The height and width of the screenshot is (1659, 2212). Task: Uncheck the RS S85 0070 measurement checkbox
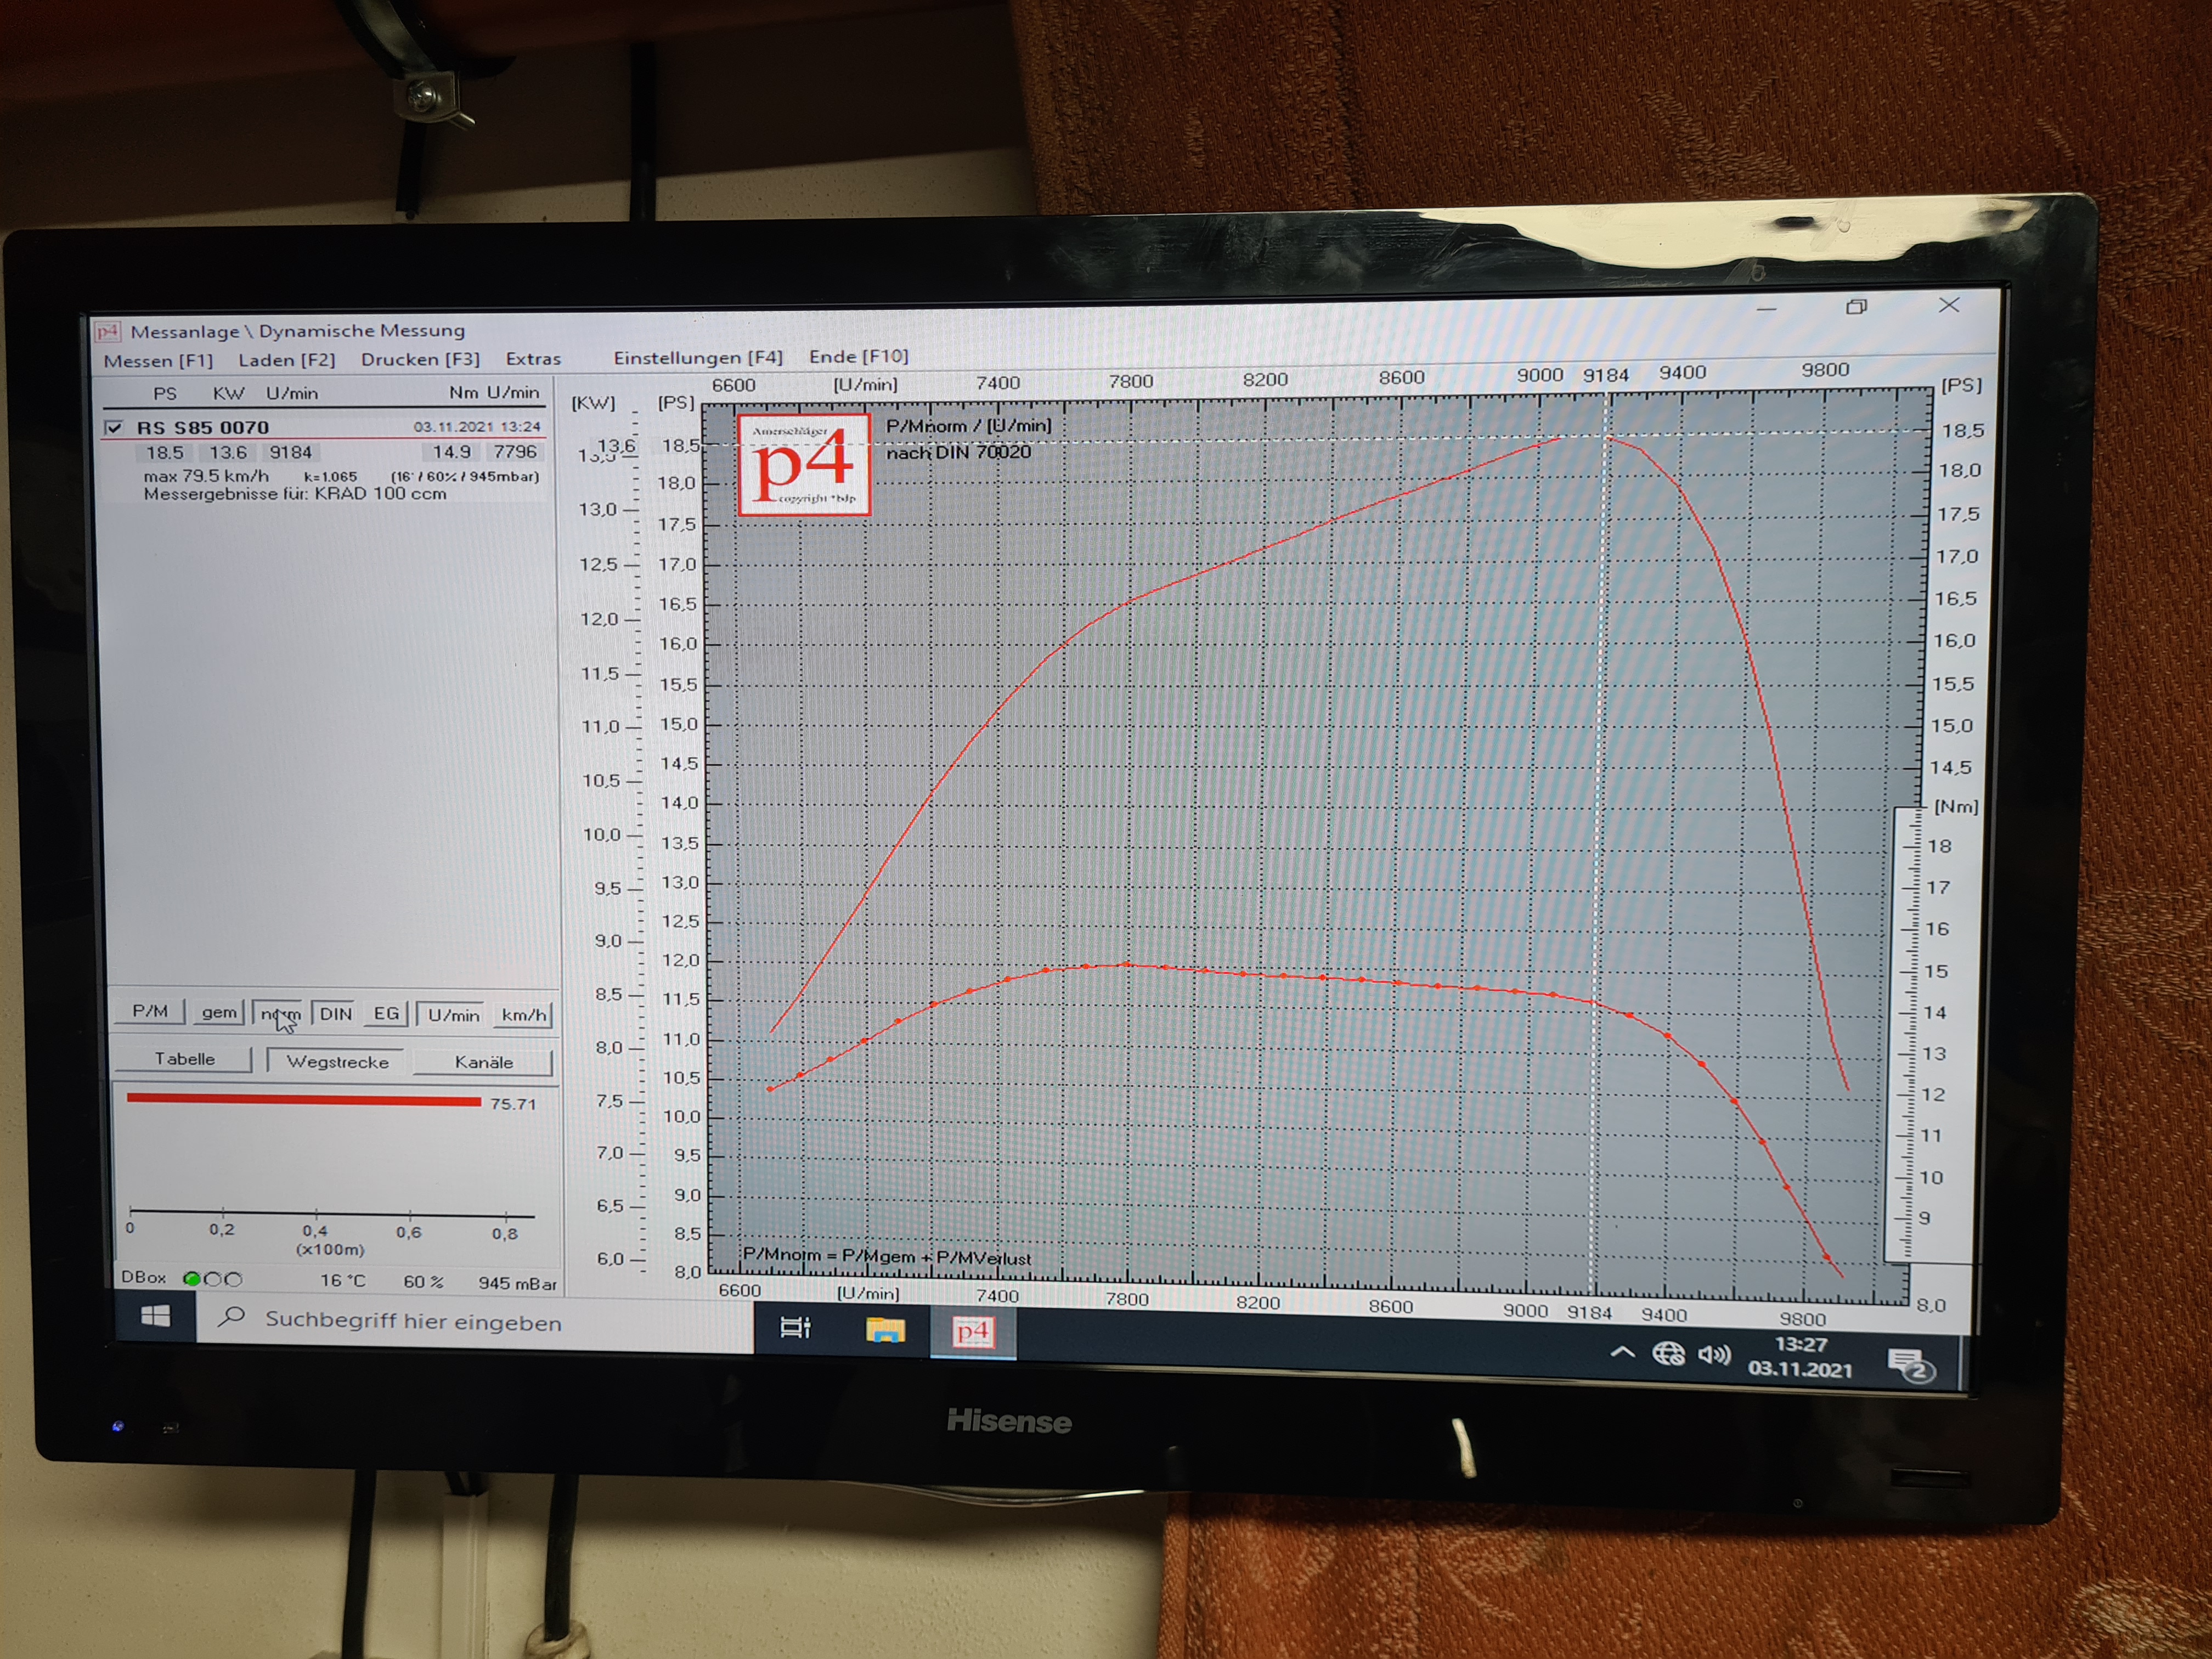point(114,428)
